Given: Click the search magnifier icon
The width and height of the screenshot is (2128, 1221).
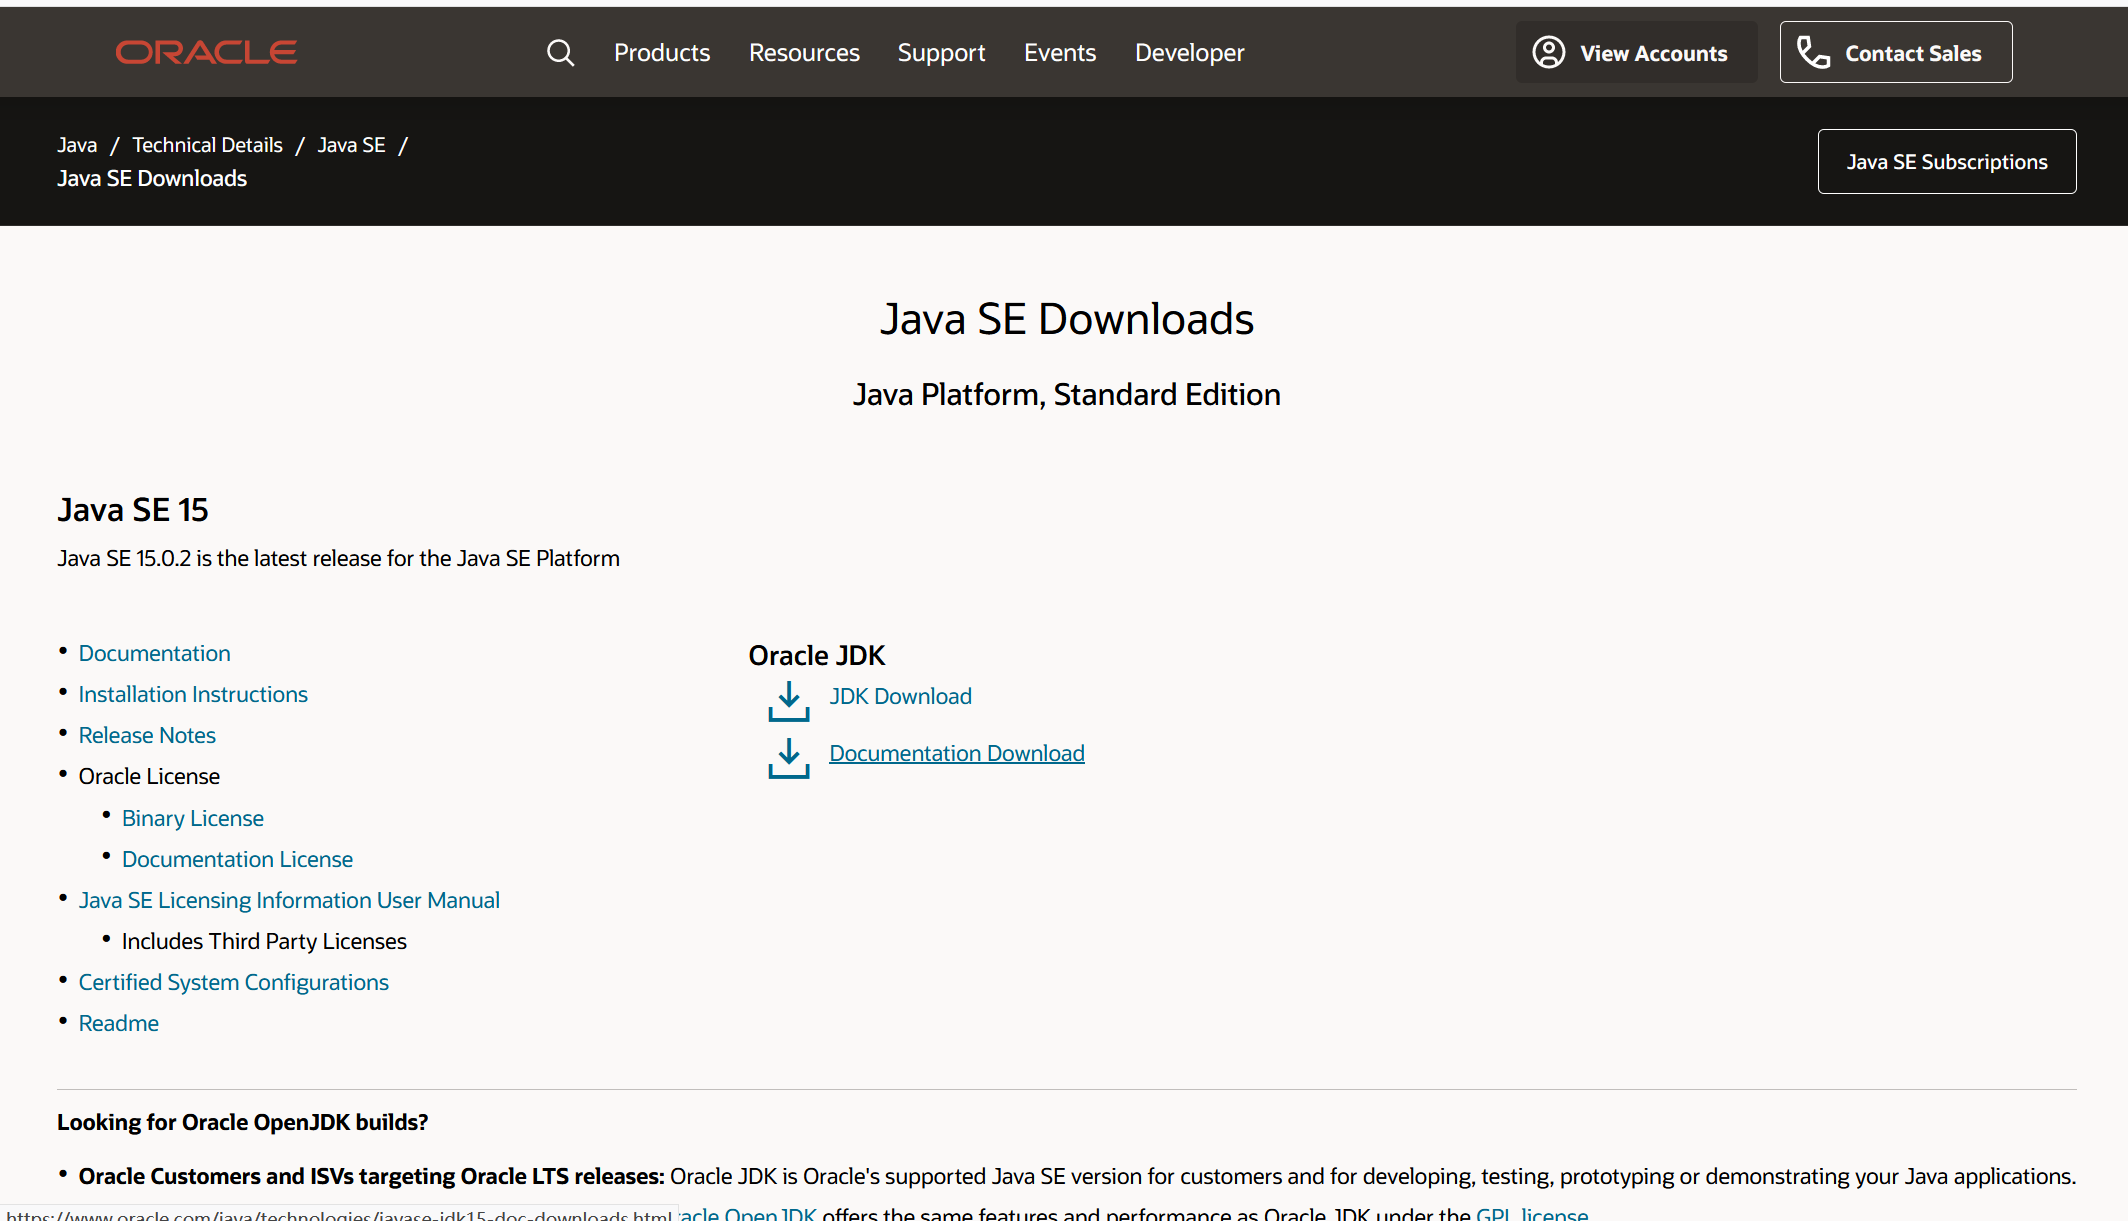Looking at the screenshot, I should 560,53.
